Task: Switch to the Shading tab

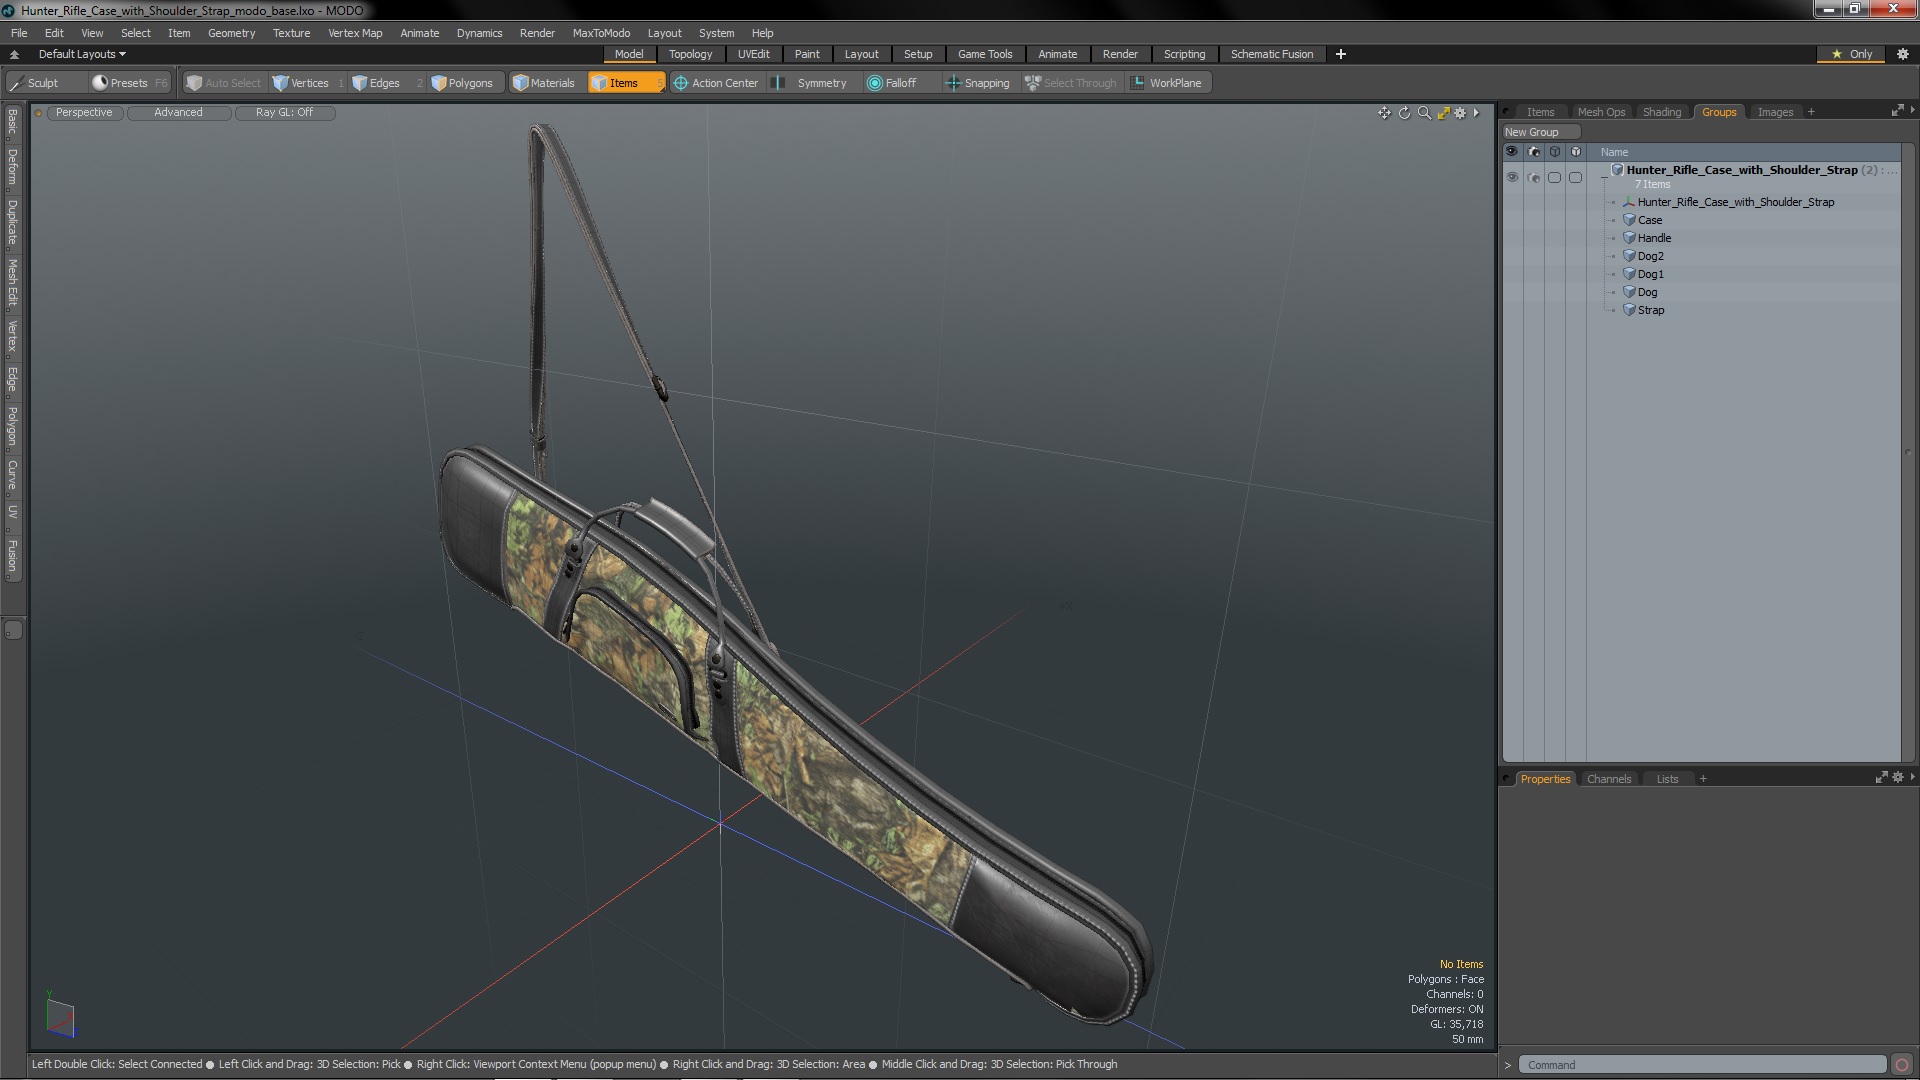Action: click(x=1661, y=112)
